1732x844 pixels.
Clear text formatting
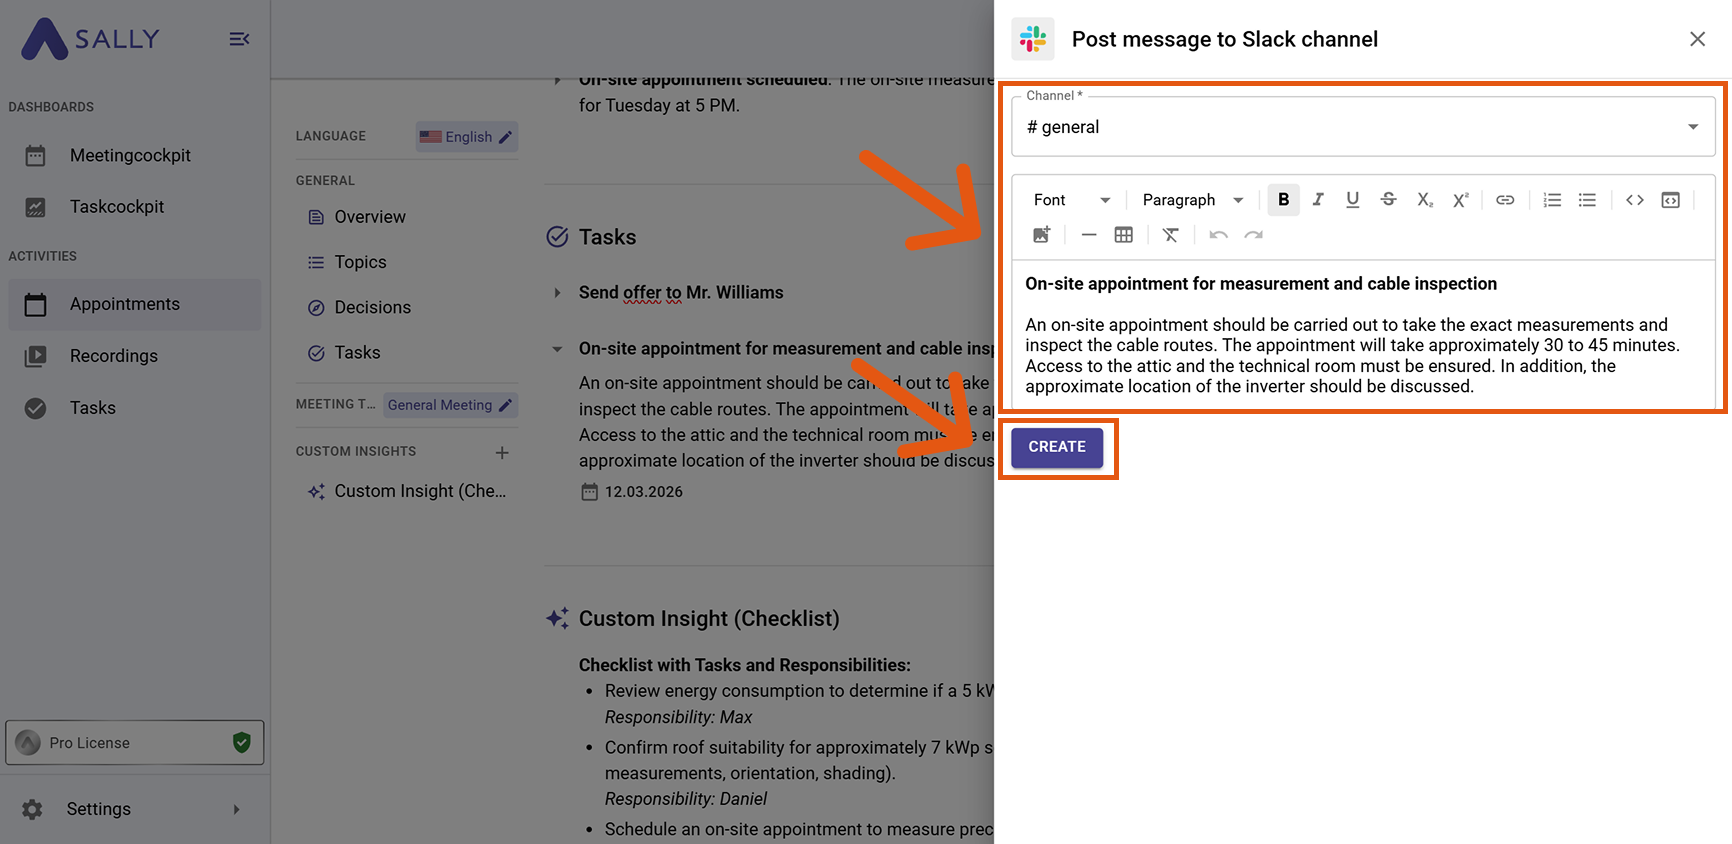[x=1170, y=235]
